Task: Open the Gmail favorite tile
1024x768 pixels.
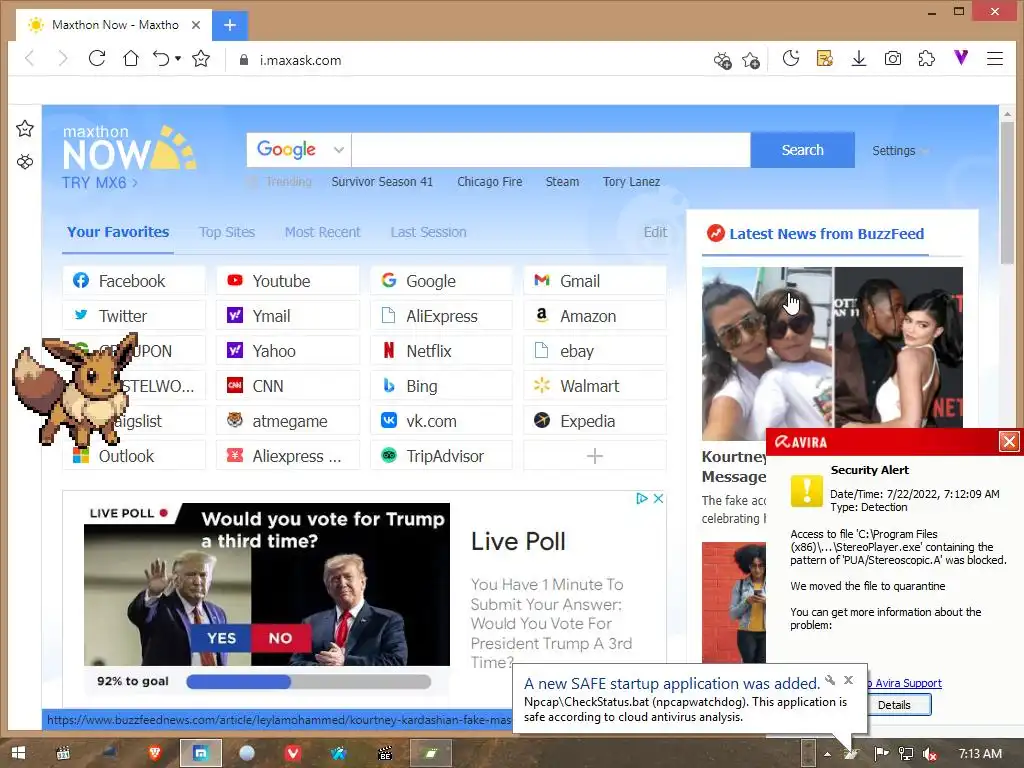Action: [x=595, y=281]
